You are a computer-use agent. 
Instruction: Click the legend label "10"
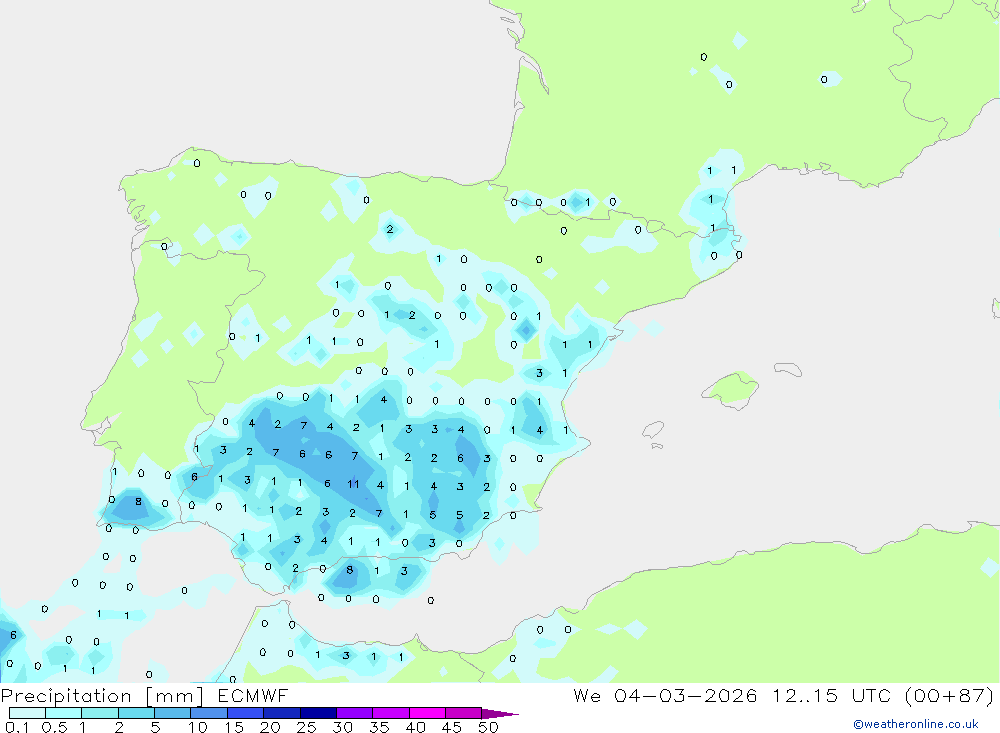(x=198, y=727)
